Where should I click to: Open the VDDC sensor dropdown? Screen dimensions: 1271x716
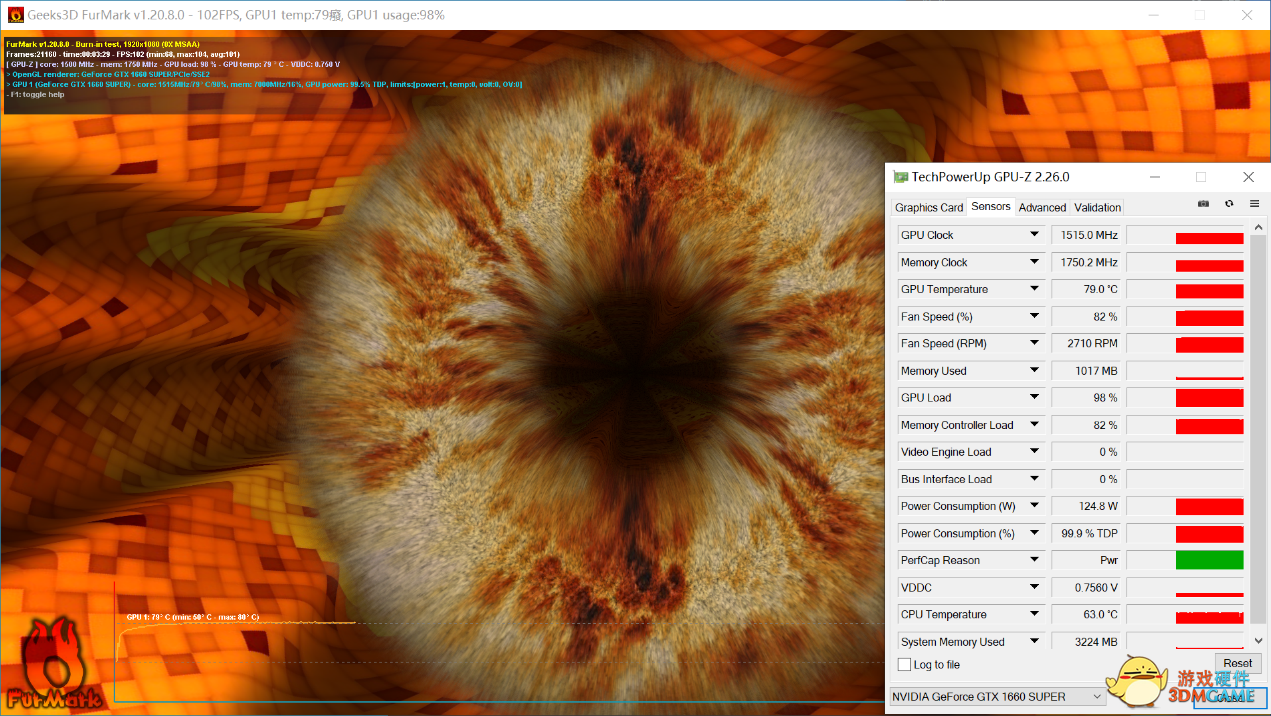(1035, 587)
